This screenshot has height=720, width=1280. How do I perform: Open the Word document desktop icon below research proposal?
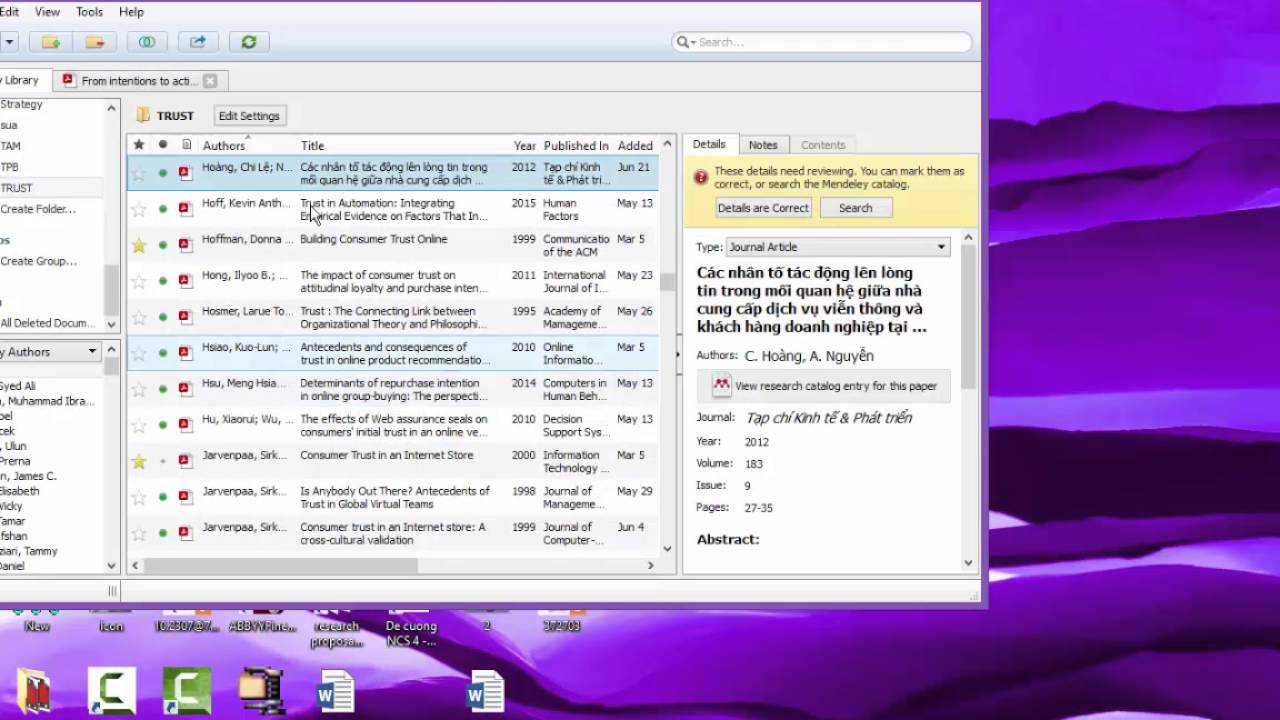335,691
